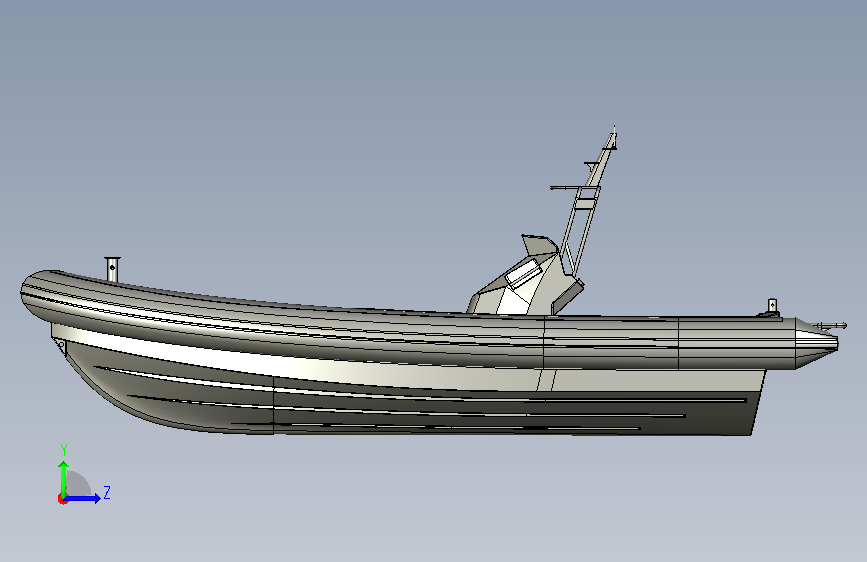The width and height of the screenshot is (867, 562).
Task: Select the conical end cap of the tube
Action: pos(817,343)
